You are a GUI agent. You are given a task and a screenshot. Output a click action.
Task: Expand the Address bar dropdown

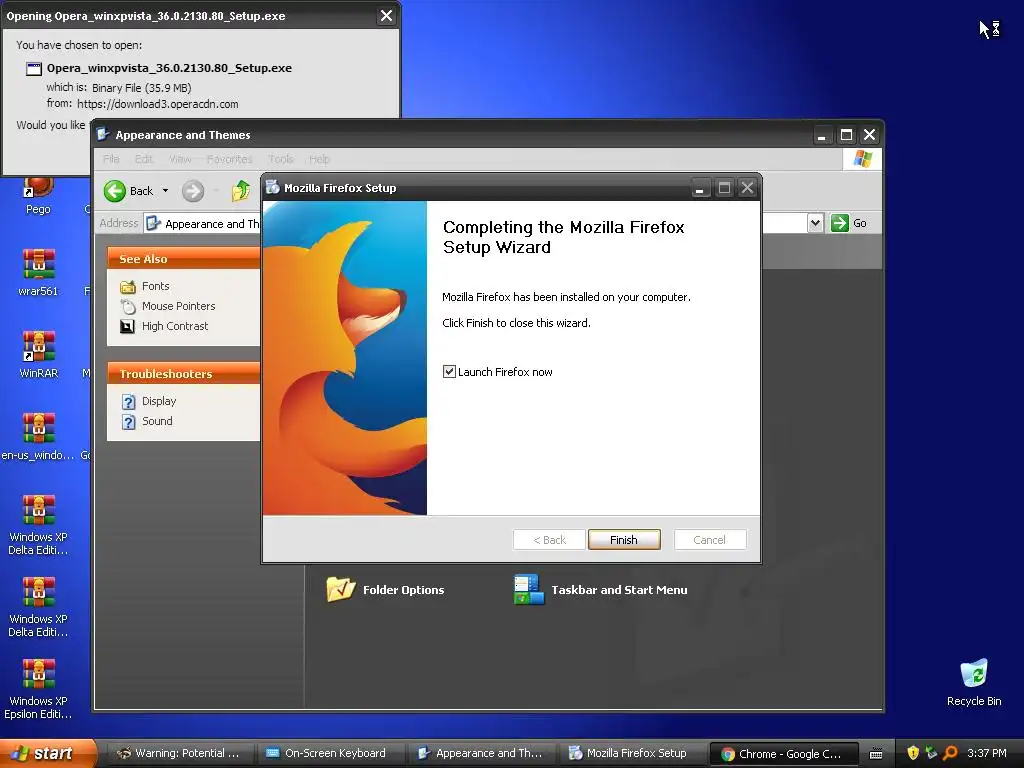[815, 223]
